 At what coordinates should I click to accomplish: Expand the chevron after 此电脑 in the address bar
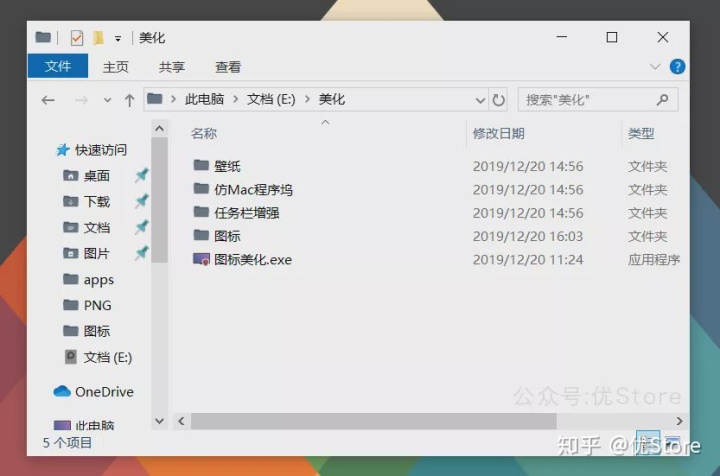coord(236,99)
